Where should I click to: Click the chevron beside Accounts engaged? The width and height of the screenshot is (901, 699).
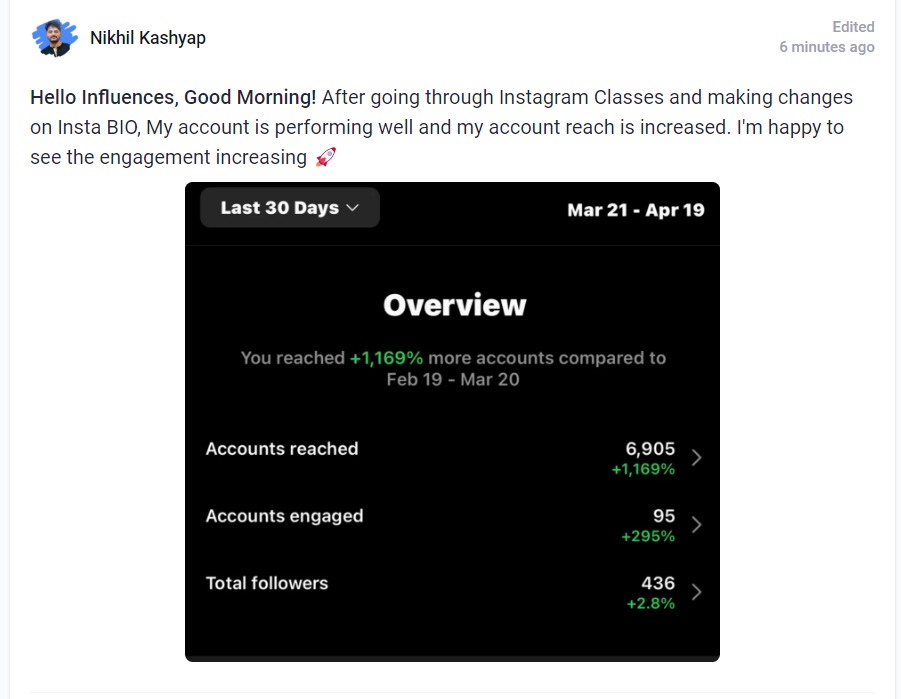click(696, 525)
